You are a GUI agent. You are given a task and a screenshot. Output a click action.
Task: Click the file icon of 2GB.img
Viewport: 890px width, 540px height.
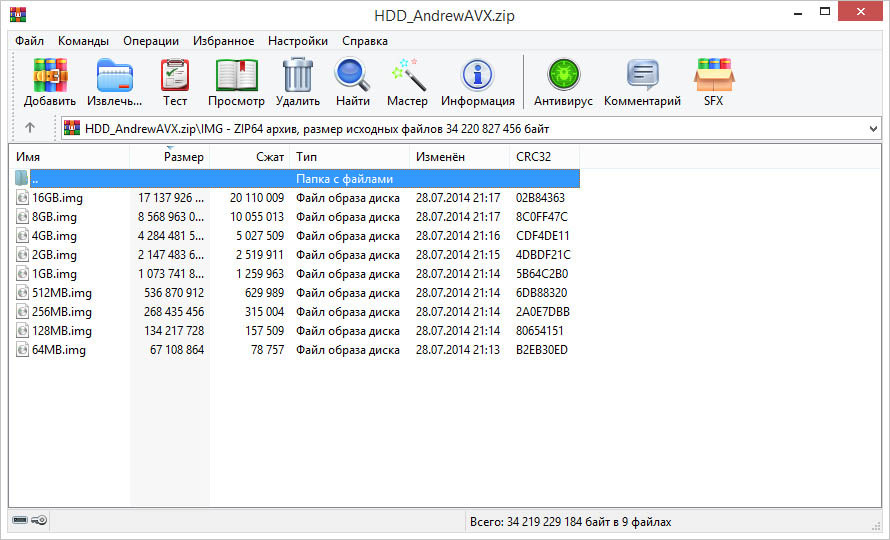coord(22,254)
